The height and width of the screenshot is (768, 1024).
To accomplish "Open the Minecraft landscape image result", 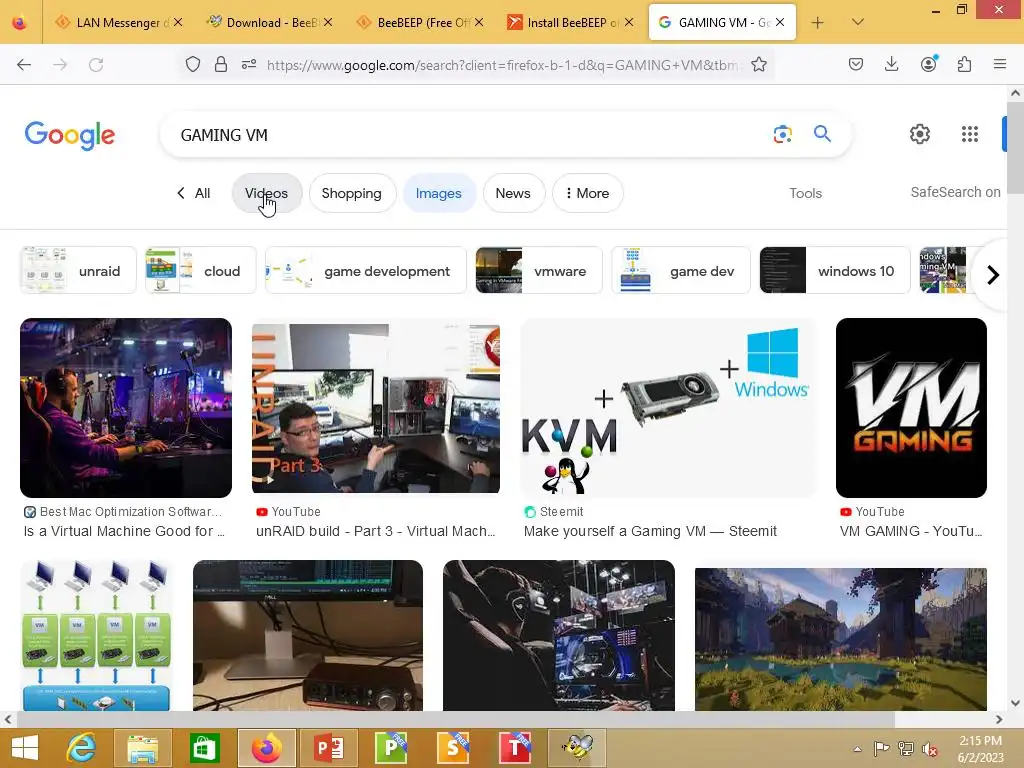I will click(x=840, y=639).
